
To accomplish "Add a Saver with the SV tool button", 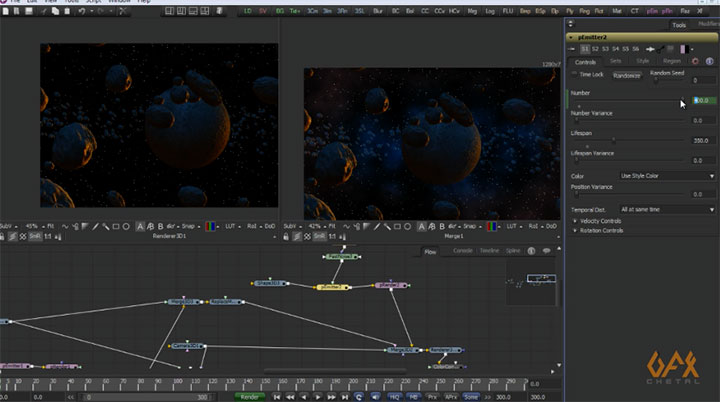I will [263, 11].
